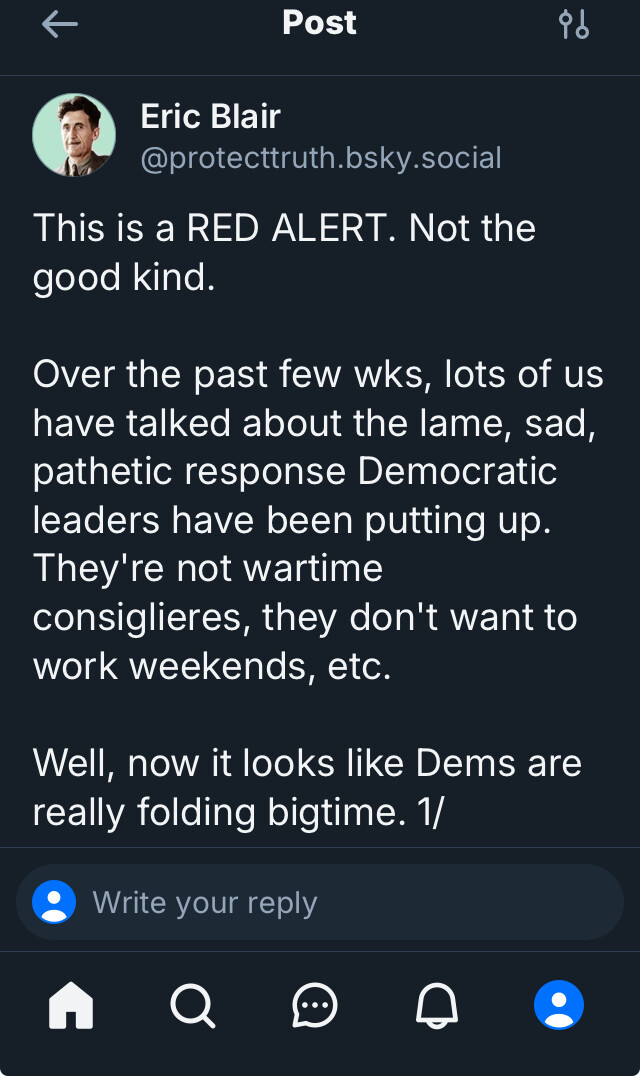Go back using the left arrow
Viewport: 640px width, 1076px height.
click(60, 25)
